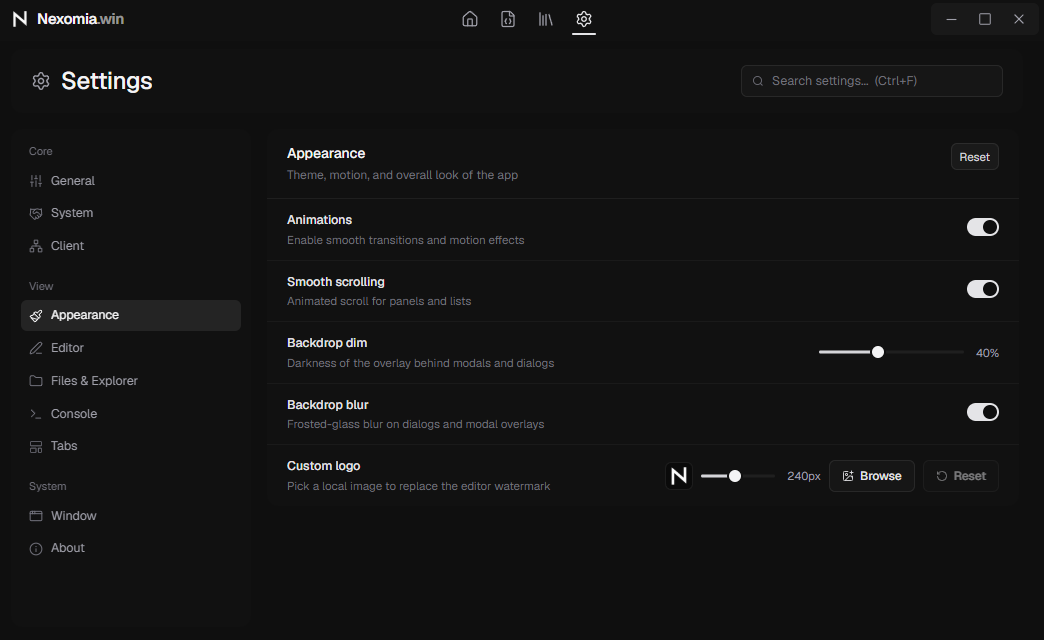Click the 40% backdrop dim value

(x=987, y=353)
